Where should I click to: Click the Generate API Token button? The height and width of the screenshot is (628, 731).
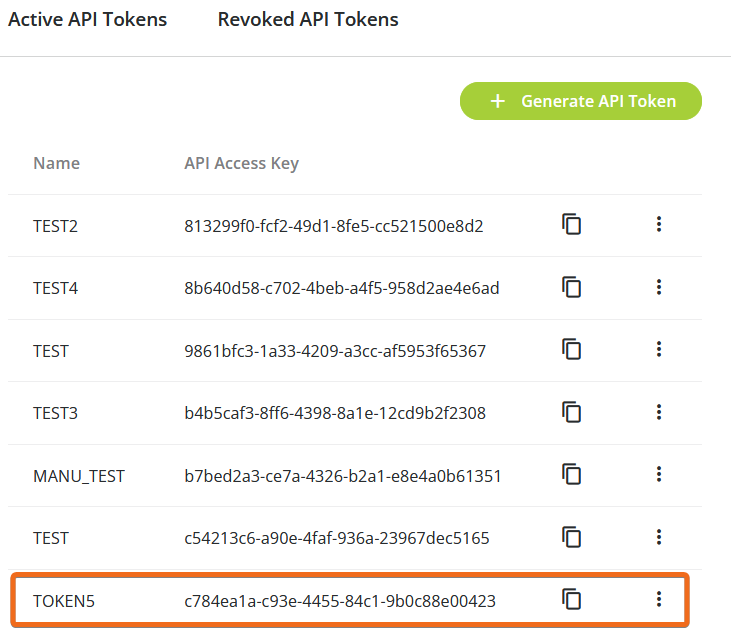pos(581,101)
